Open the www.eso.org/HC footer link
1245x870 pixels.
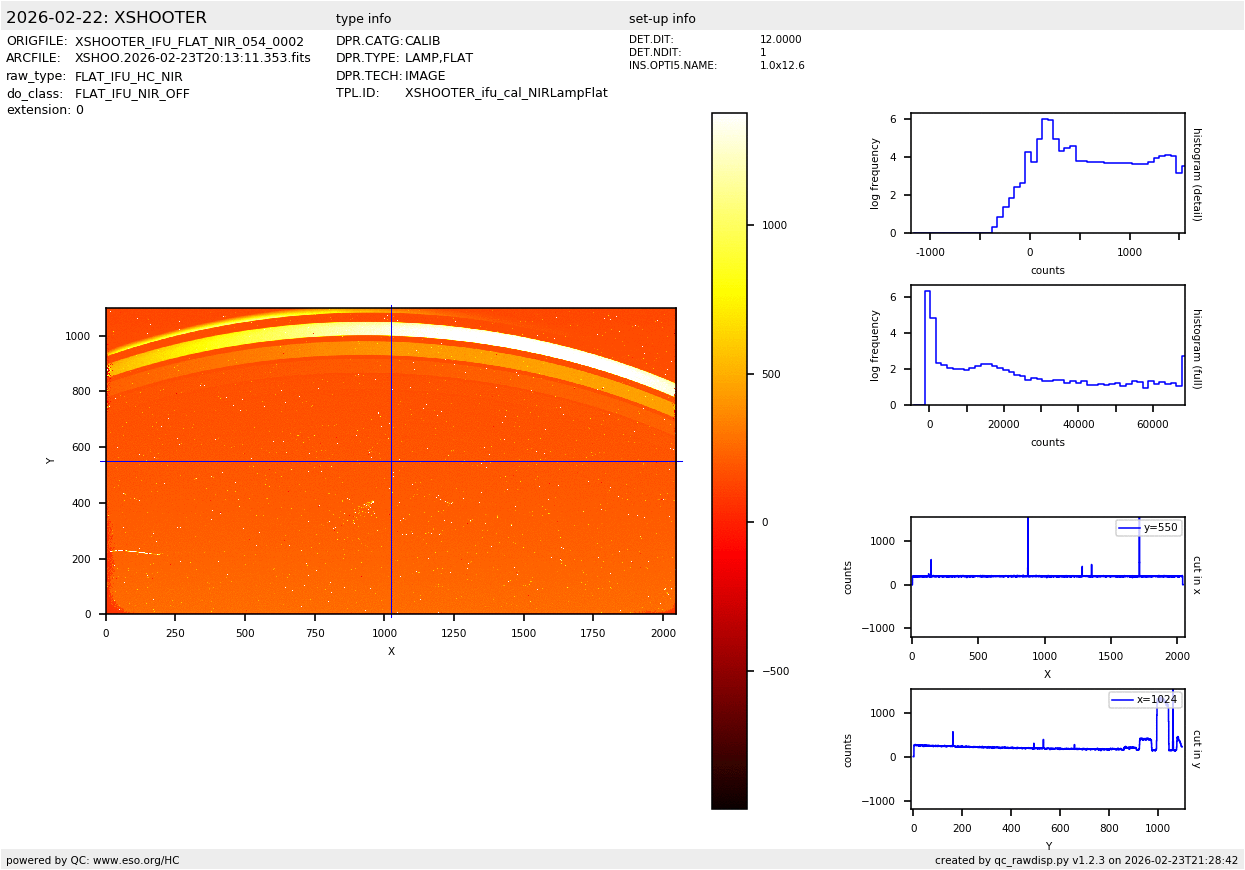point(135,860)
